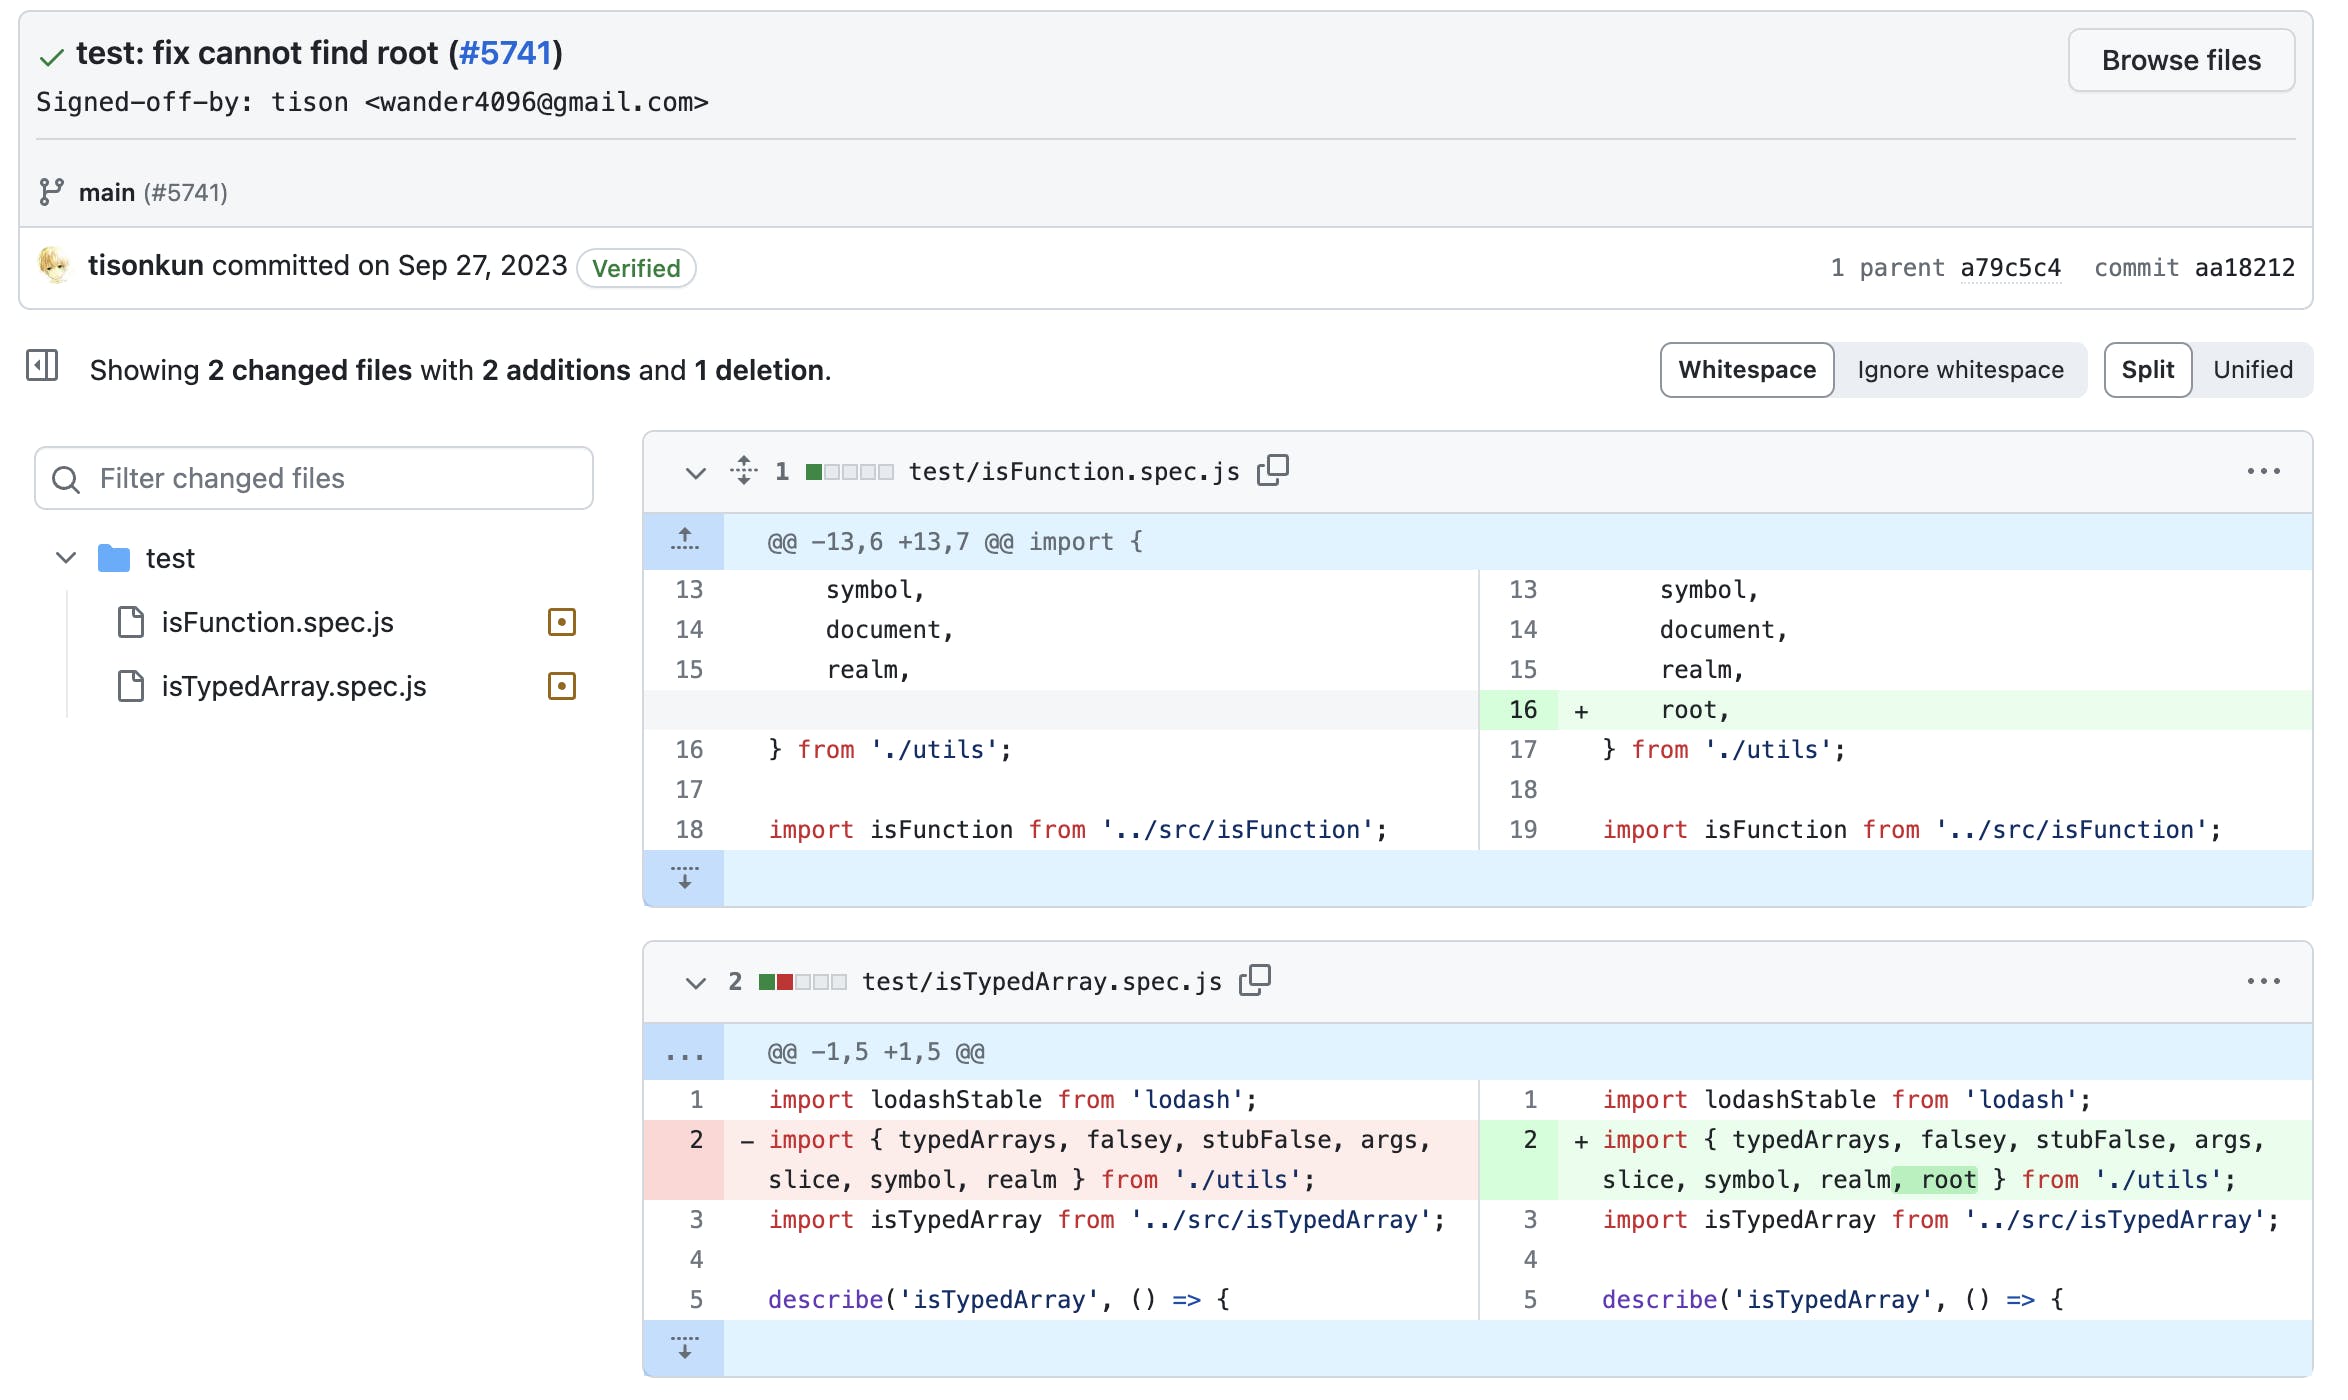Click modified badge for isTypedArray.spec.js
2348x1400 pixels.
click(x=562, y=686)
